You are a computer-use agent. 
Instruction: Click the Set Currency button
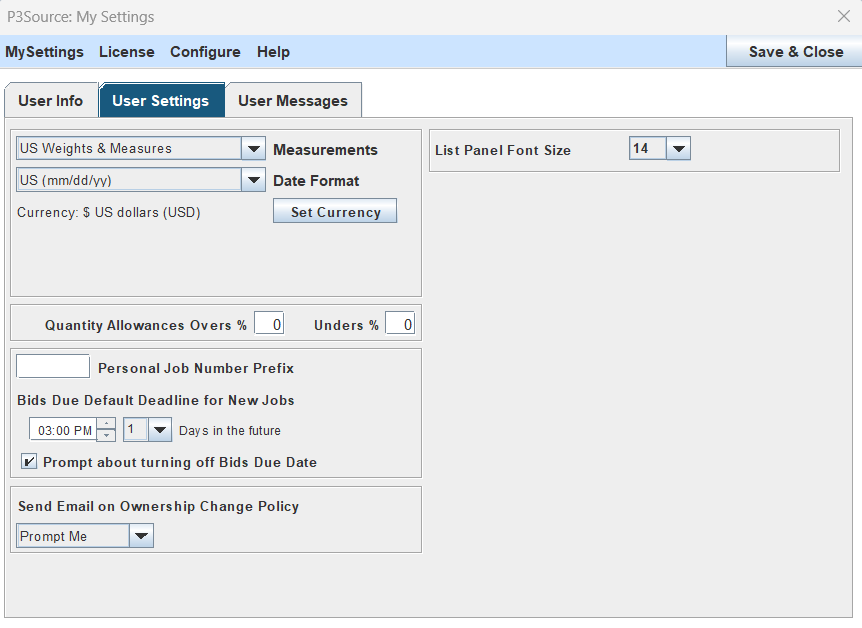pos(334,211)
